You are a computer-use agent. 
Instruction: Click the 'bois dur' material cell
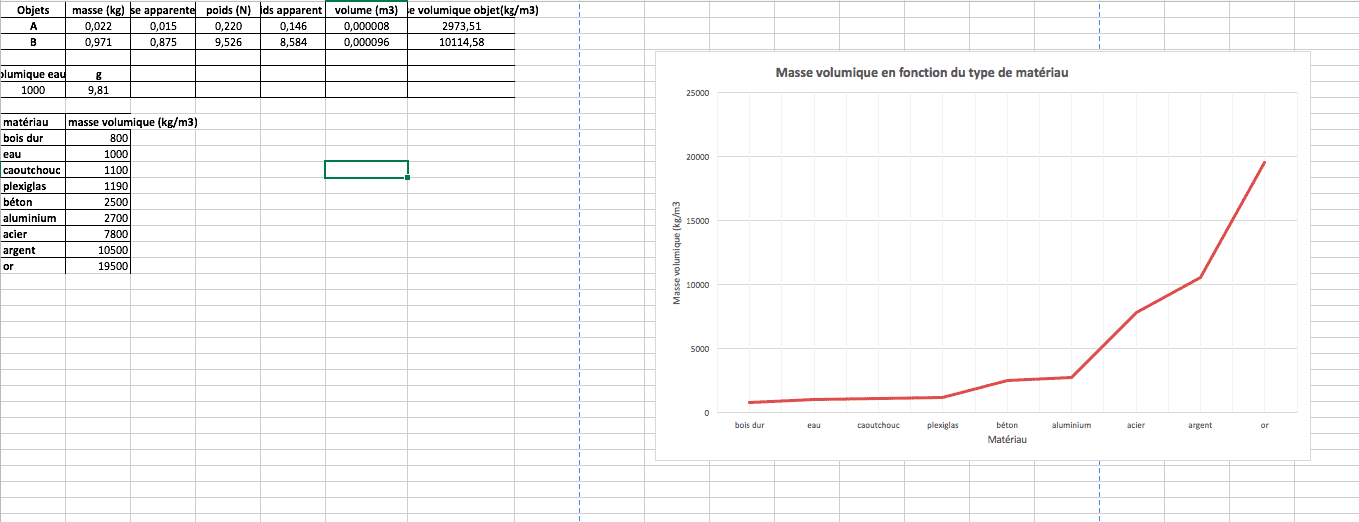point(33,138)
